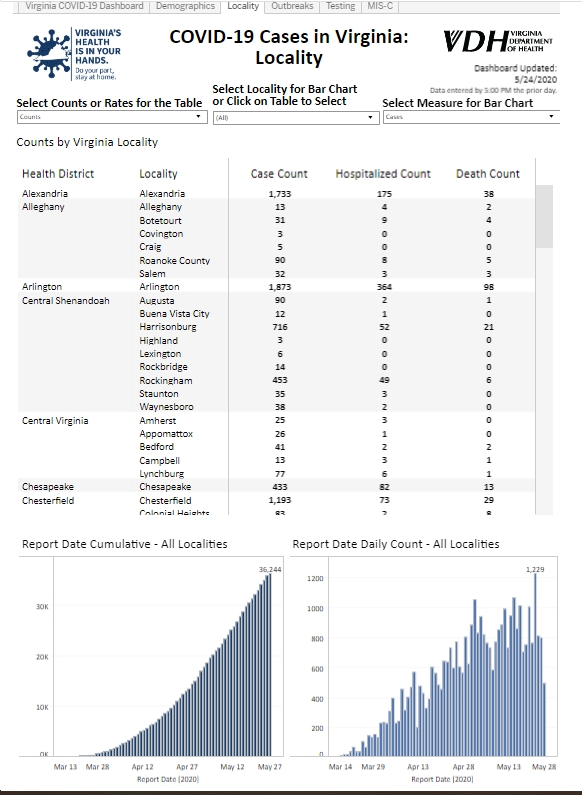Open the Select Measure for Bar Chart dropdown
The width and height of the screenshot is (582, 795).
click(x=471, y=117)
